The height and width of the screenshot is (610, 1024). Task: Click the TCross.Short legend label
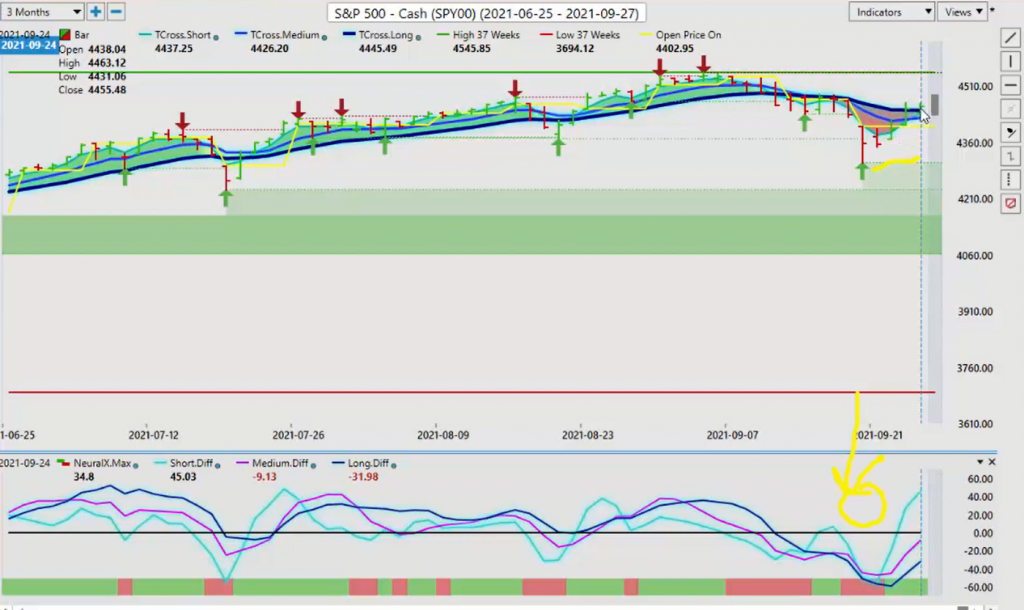[x=183, y=35]
